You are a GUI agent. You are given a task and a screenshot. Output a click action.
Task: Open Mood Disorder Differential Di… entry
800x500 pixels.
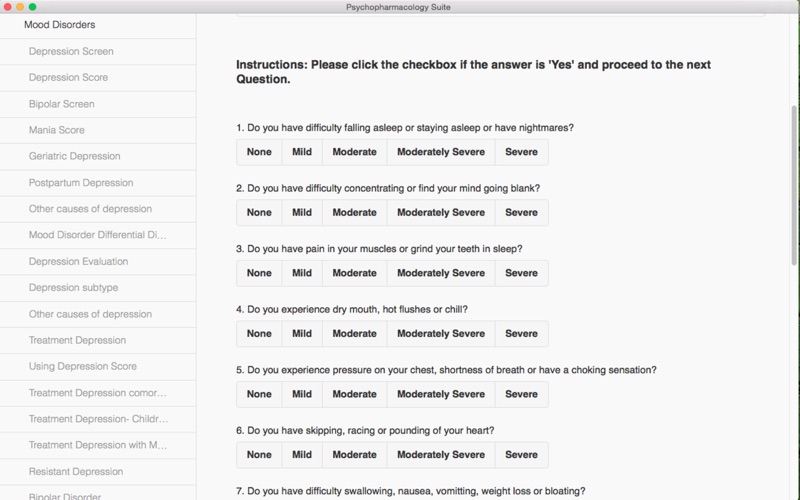98,235
